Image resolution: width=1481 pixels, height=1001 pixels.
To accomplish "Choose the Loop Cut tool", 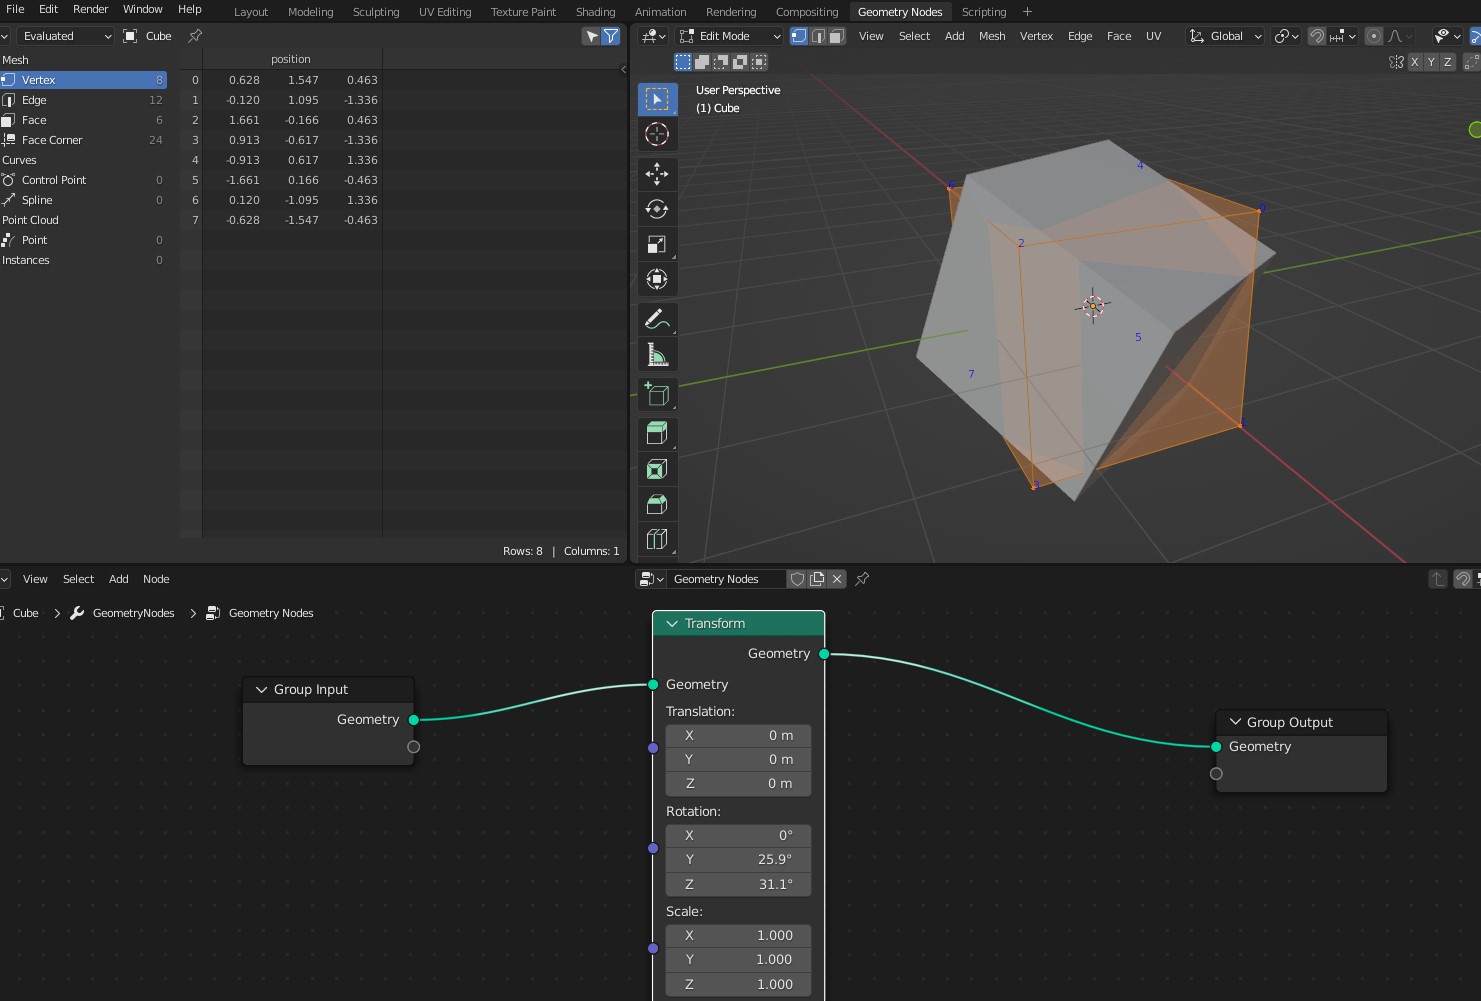I will [x=657, y=539].
